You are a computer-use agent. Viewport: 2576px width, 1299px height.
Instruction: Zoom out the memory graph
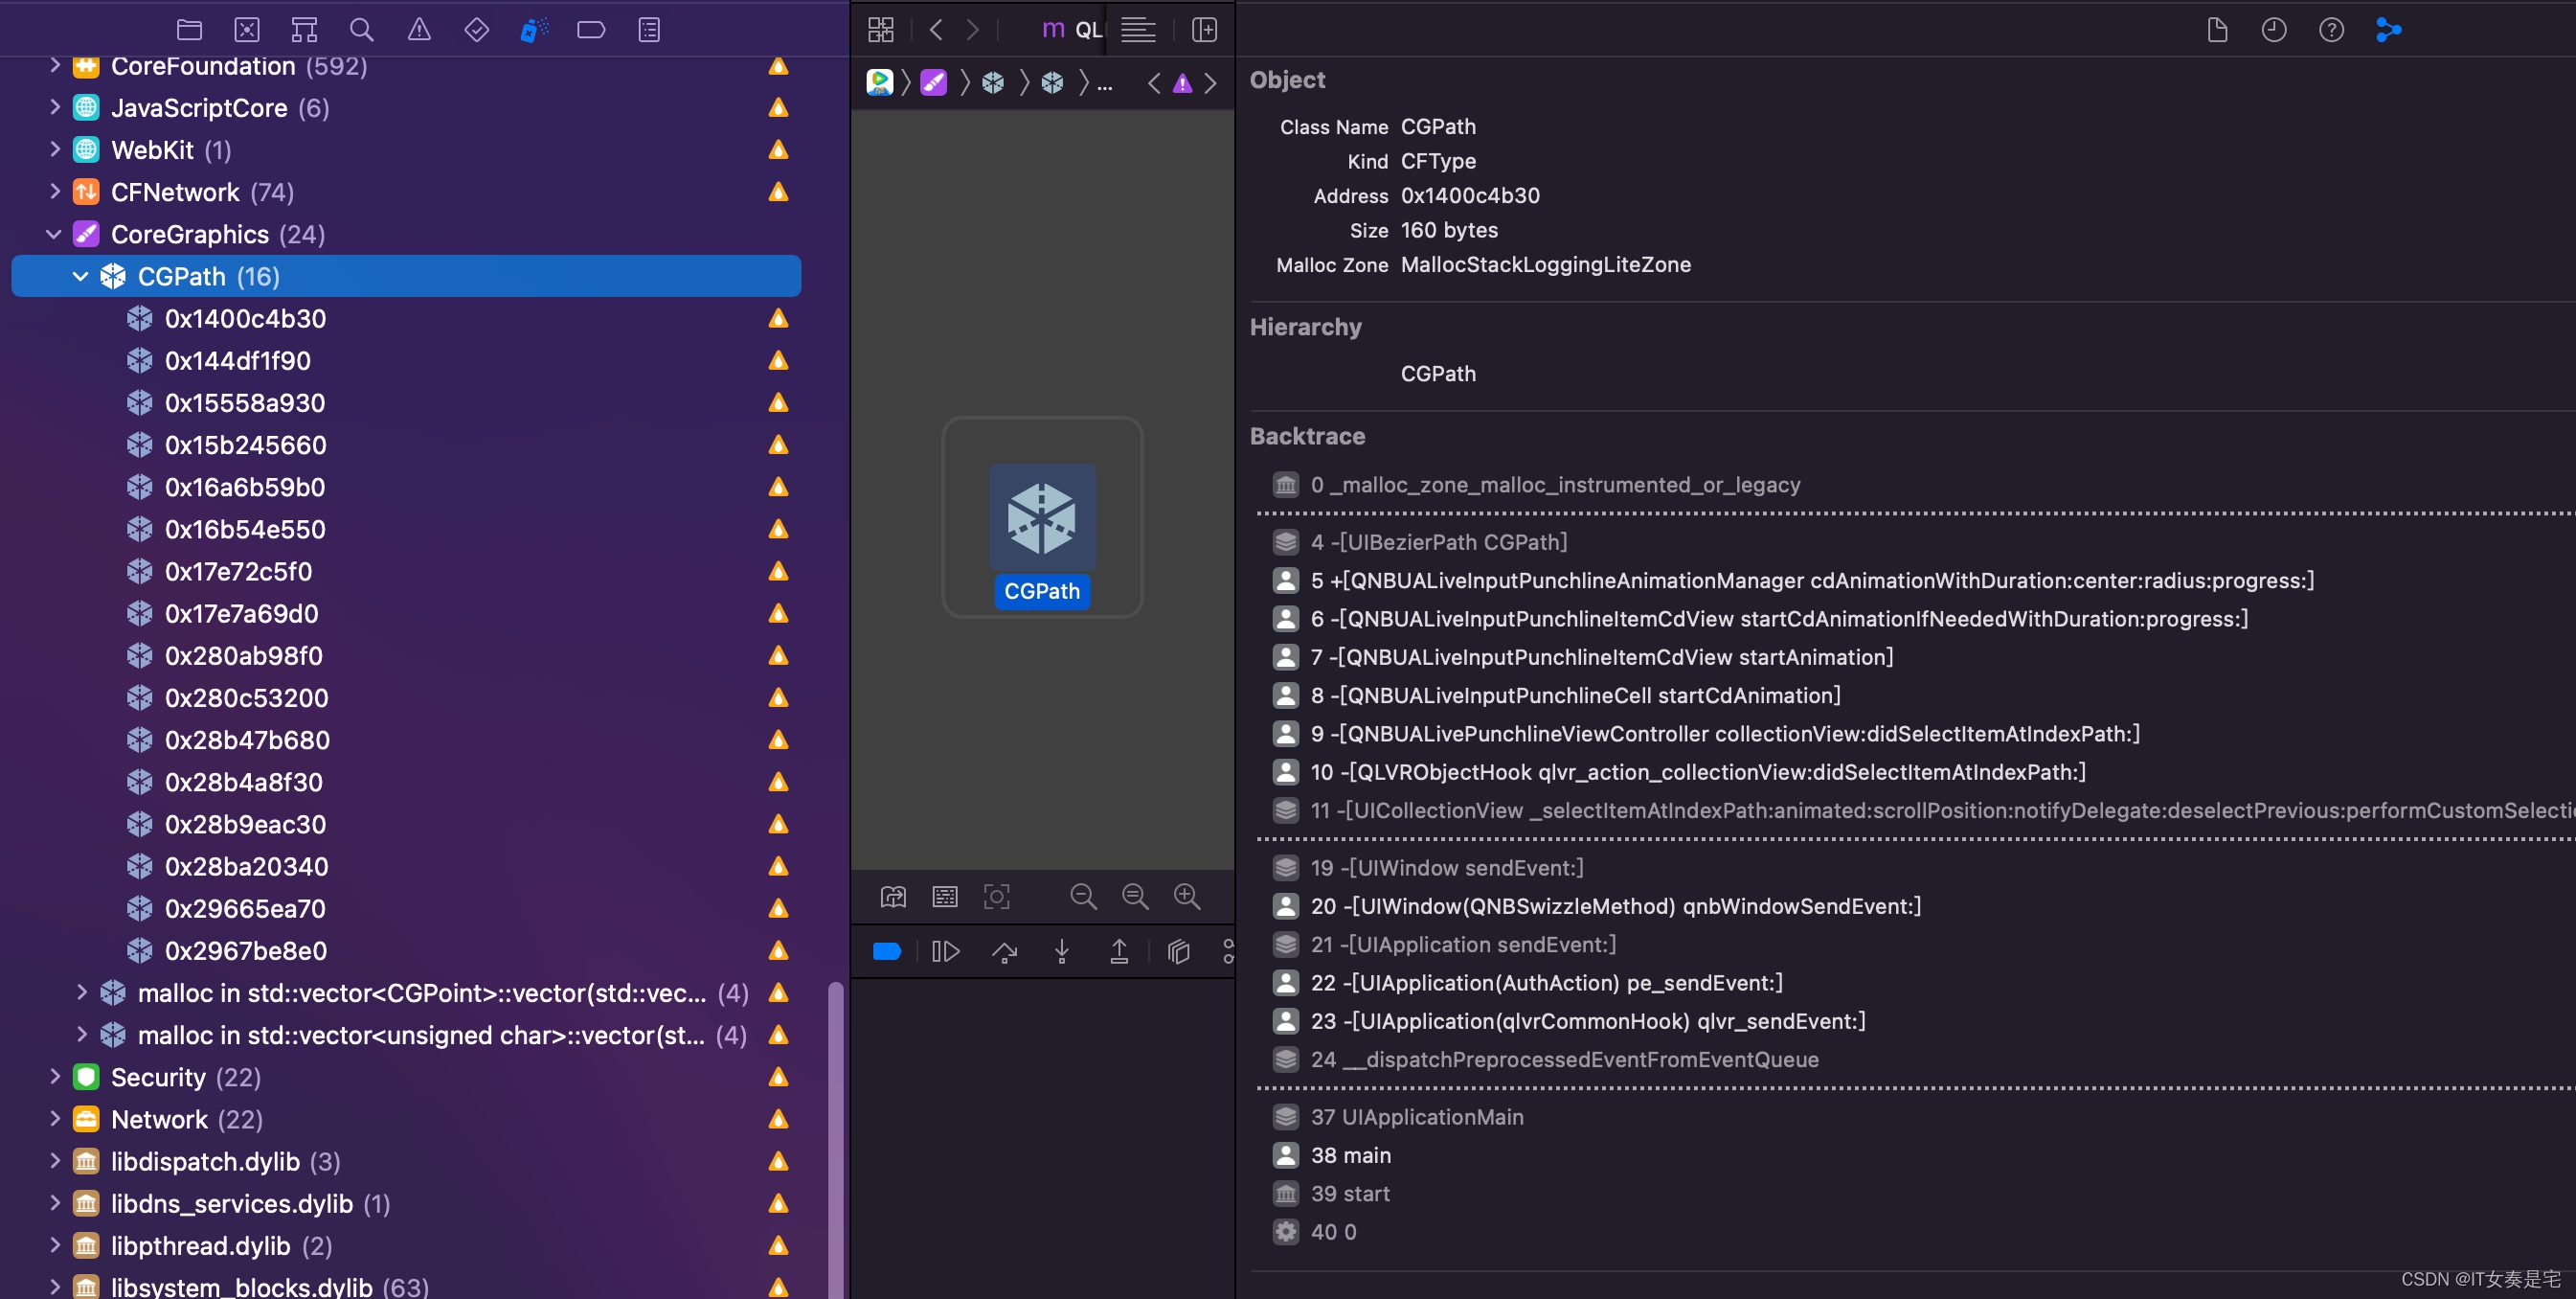pyautogui.click(x=1083, y=896)
